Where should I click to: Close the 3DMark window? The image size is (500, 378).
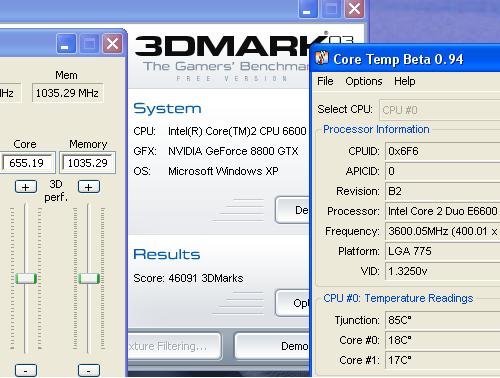pyautogui.click(x=354, y=8)
